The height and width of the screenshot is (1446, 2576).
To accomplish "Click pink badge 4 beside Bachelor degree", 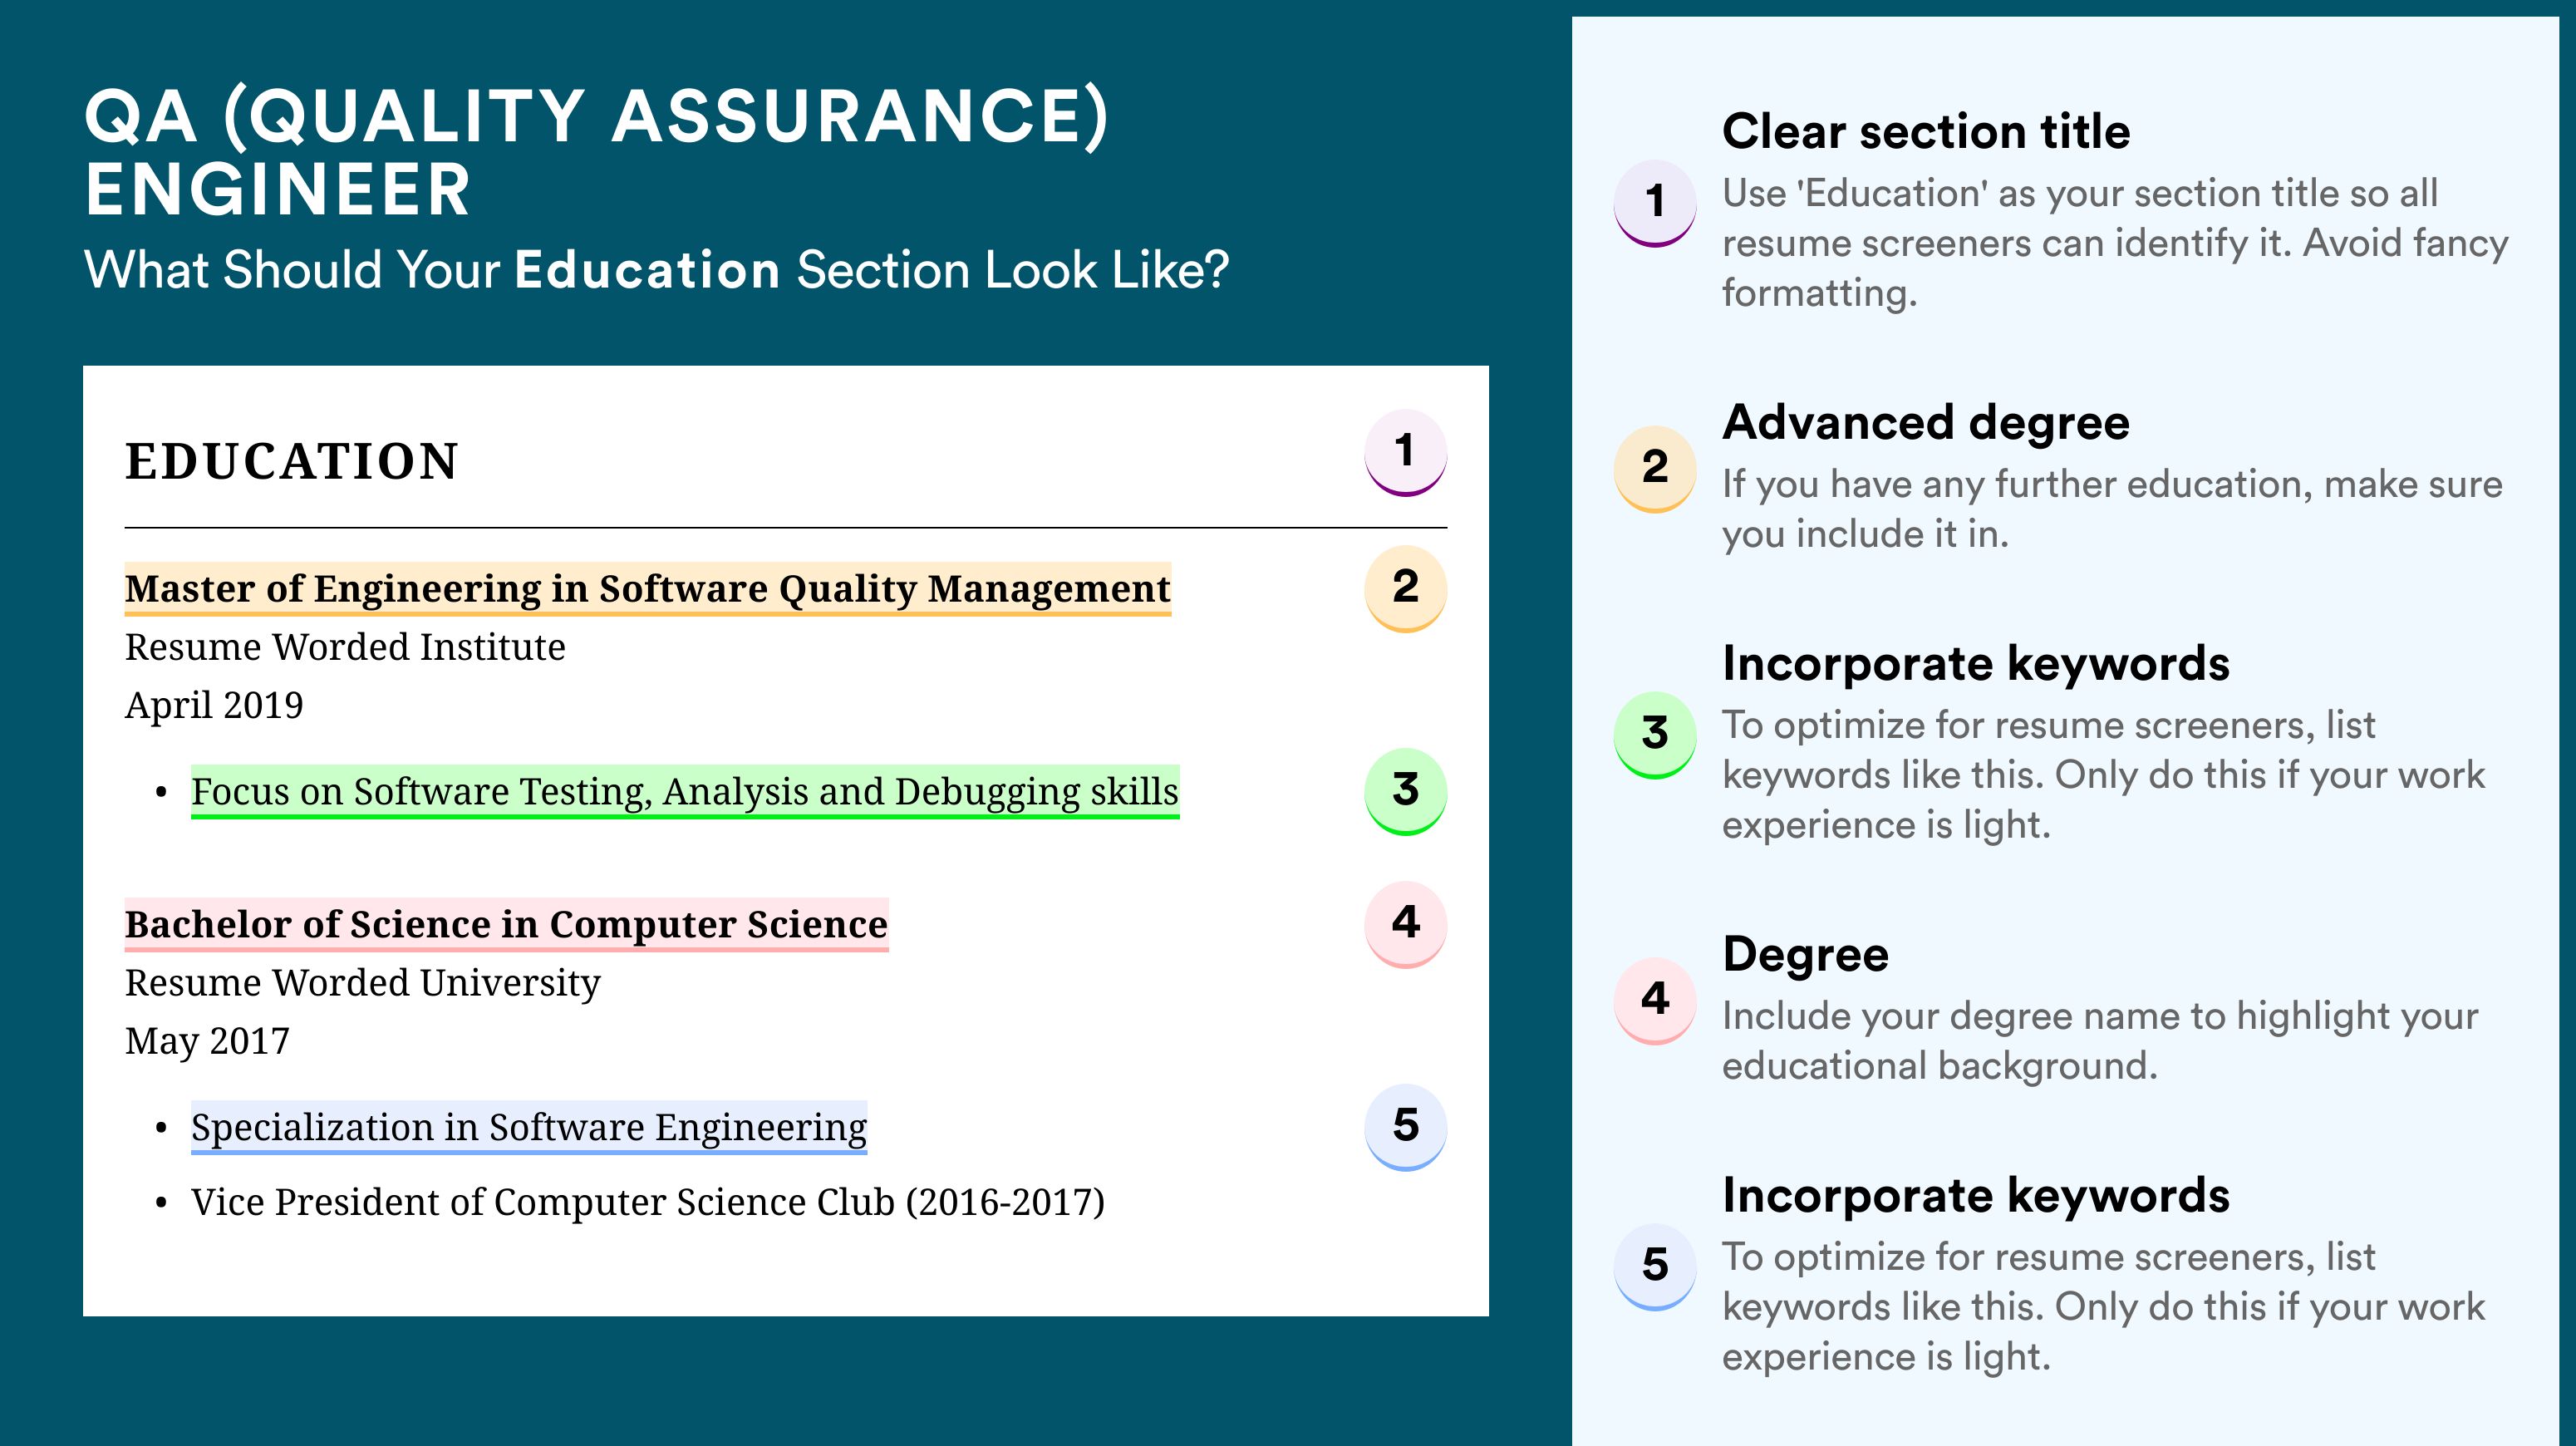I will pos(1405,924).
